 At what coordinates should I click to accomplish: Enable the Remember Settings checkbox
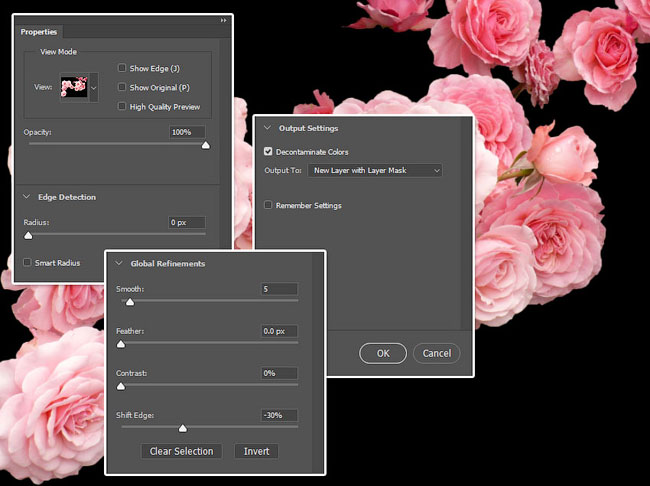[268, 205]
